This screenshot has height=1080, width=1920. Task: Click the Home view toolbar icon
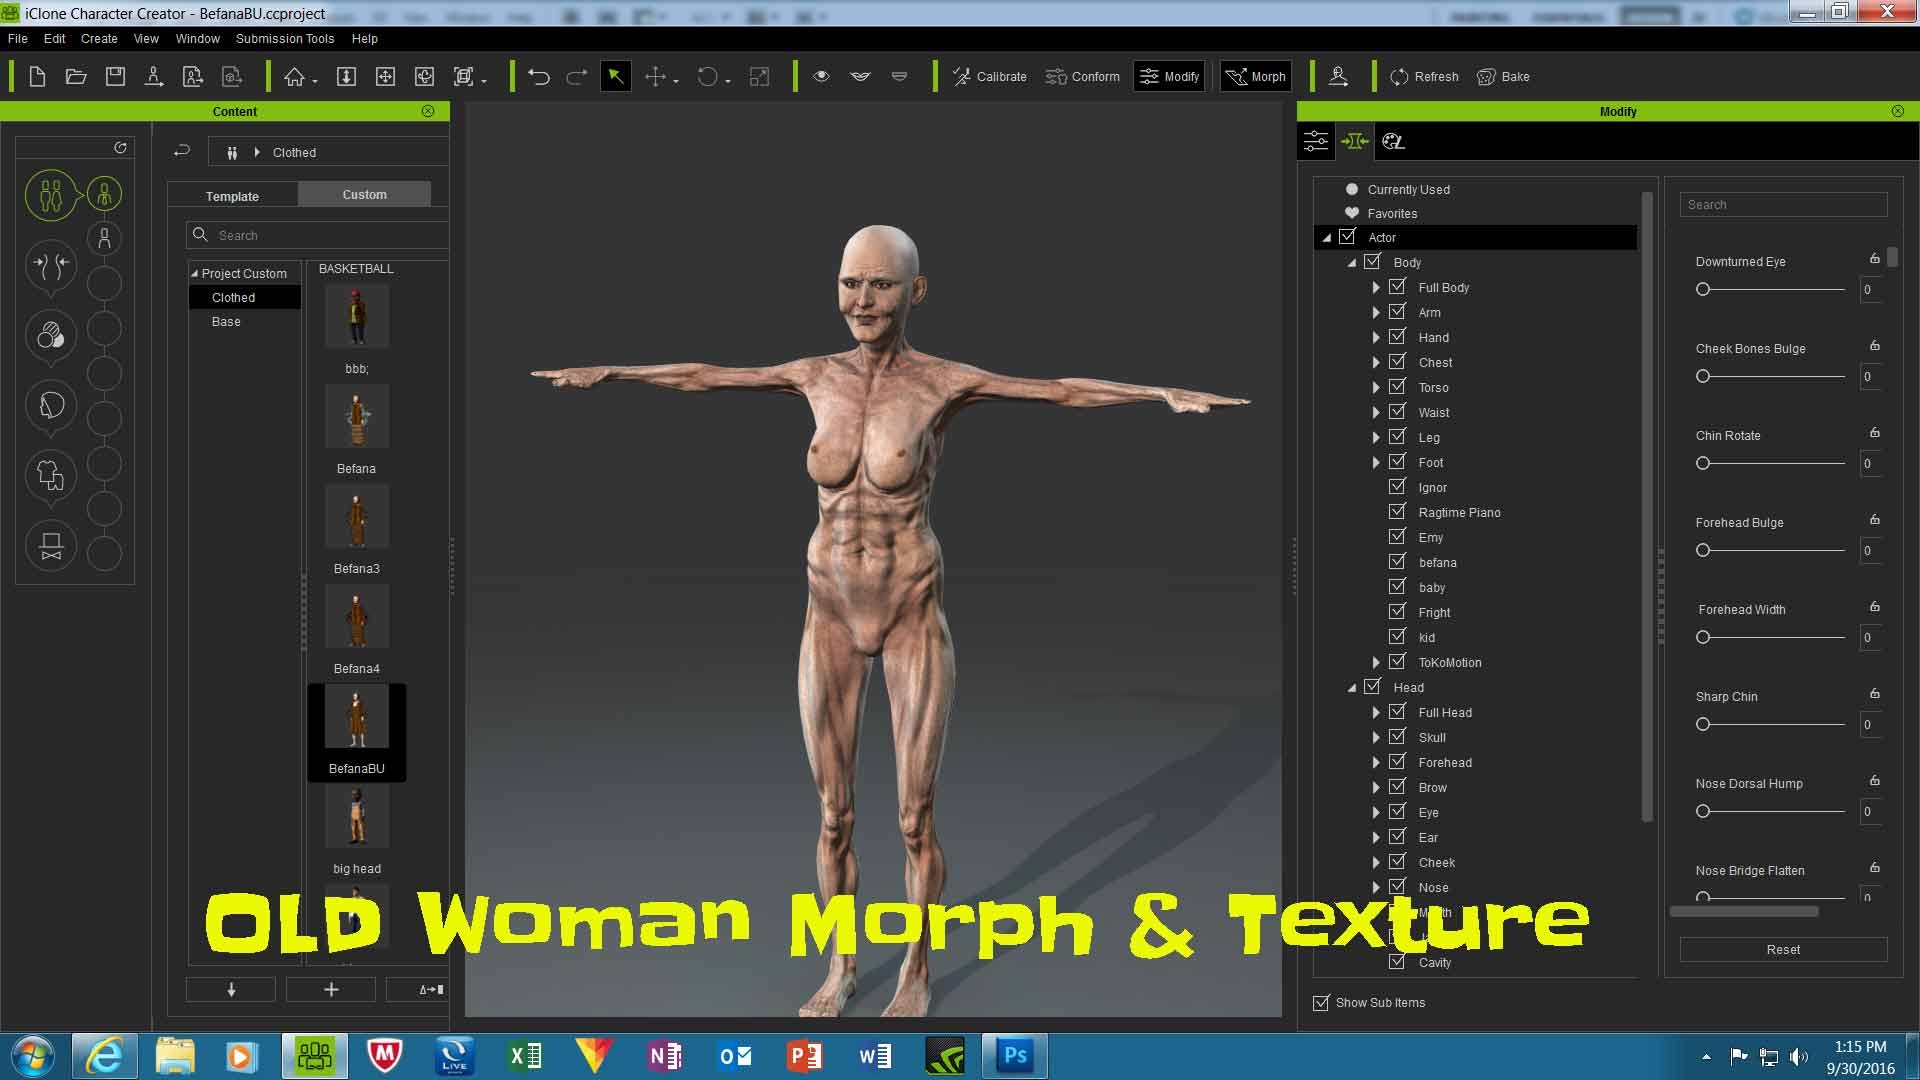click(x=294, y=77)
